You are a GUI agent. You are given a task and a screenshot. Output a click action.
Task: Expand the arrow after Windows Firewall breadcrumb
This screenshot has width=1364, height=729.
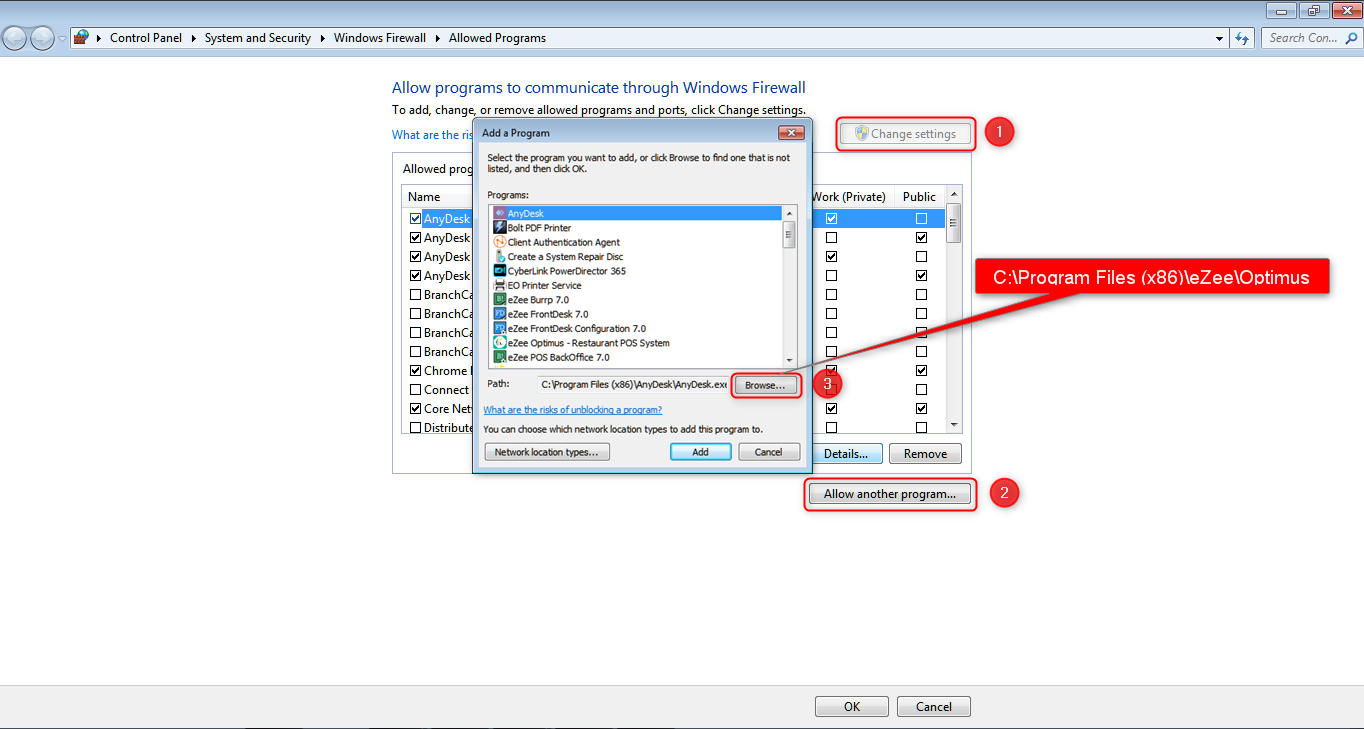click(438, 38)
